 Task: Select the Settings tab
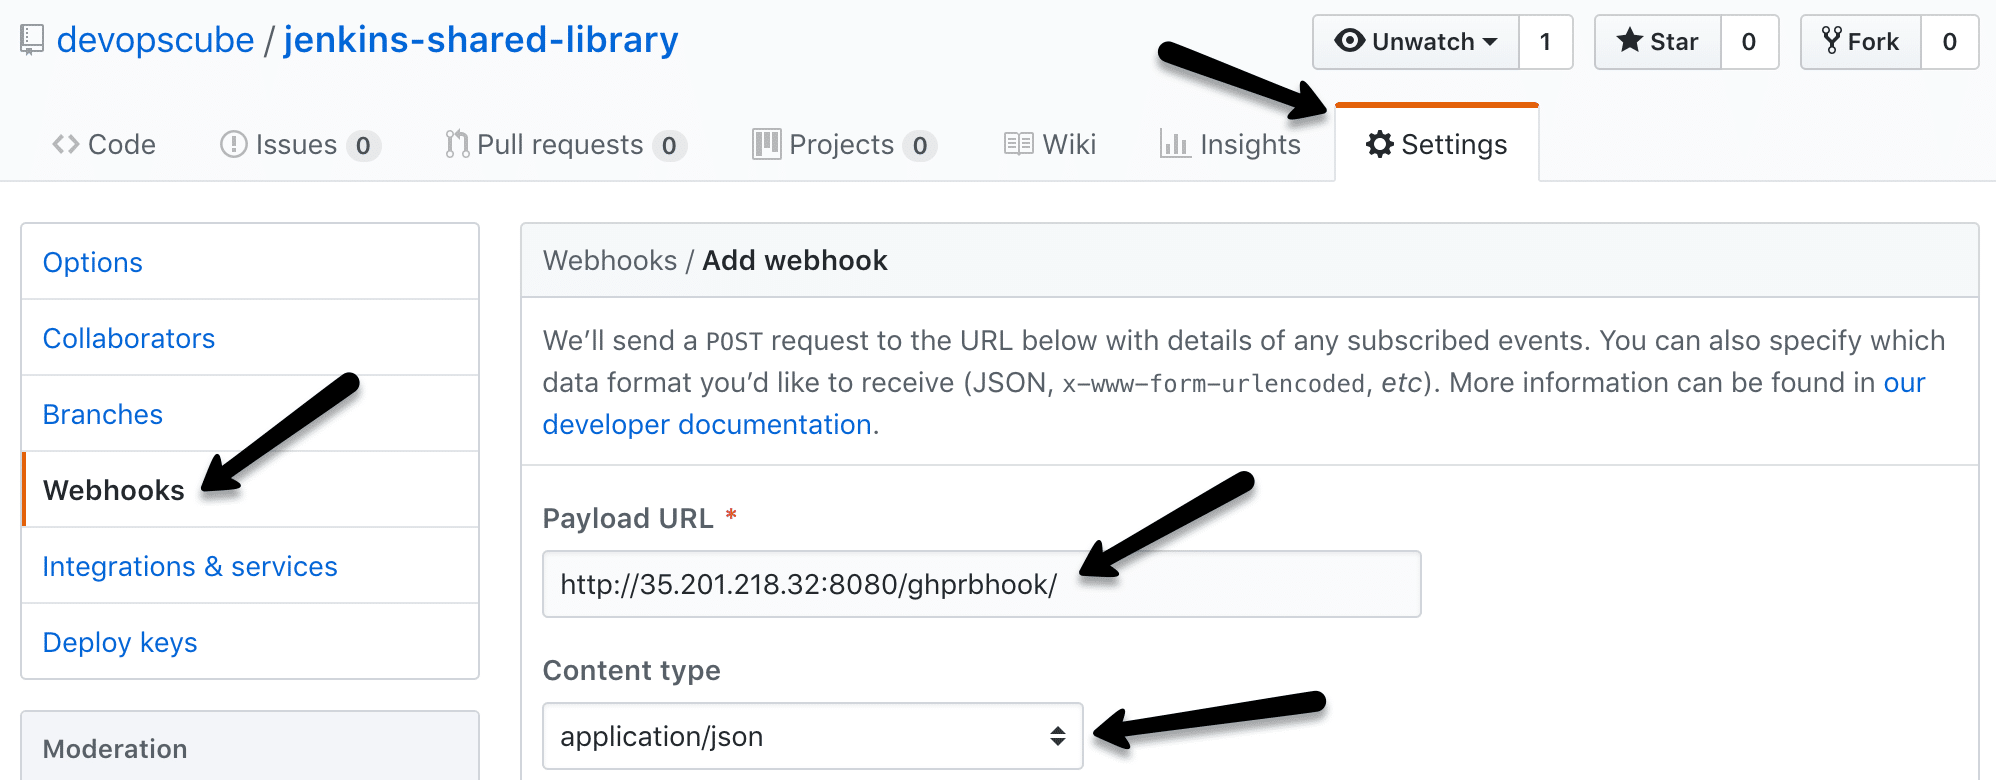click(1437, 145)
